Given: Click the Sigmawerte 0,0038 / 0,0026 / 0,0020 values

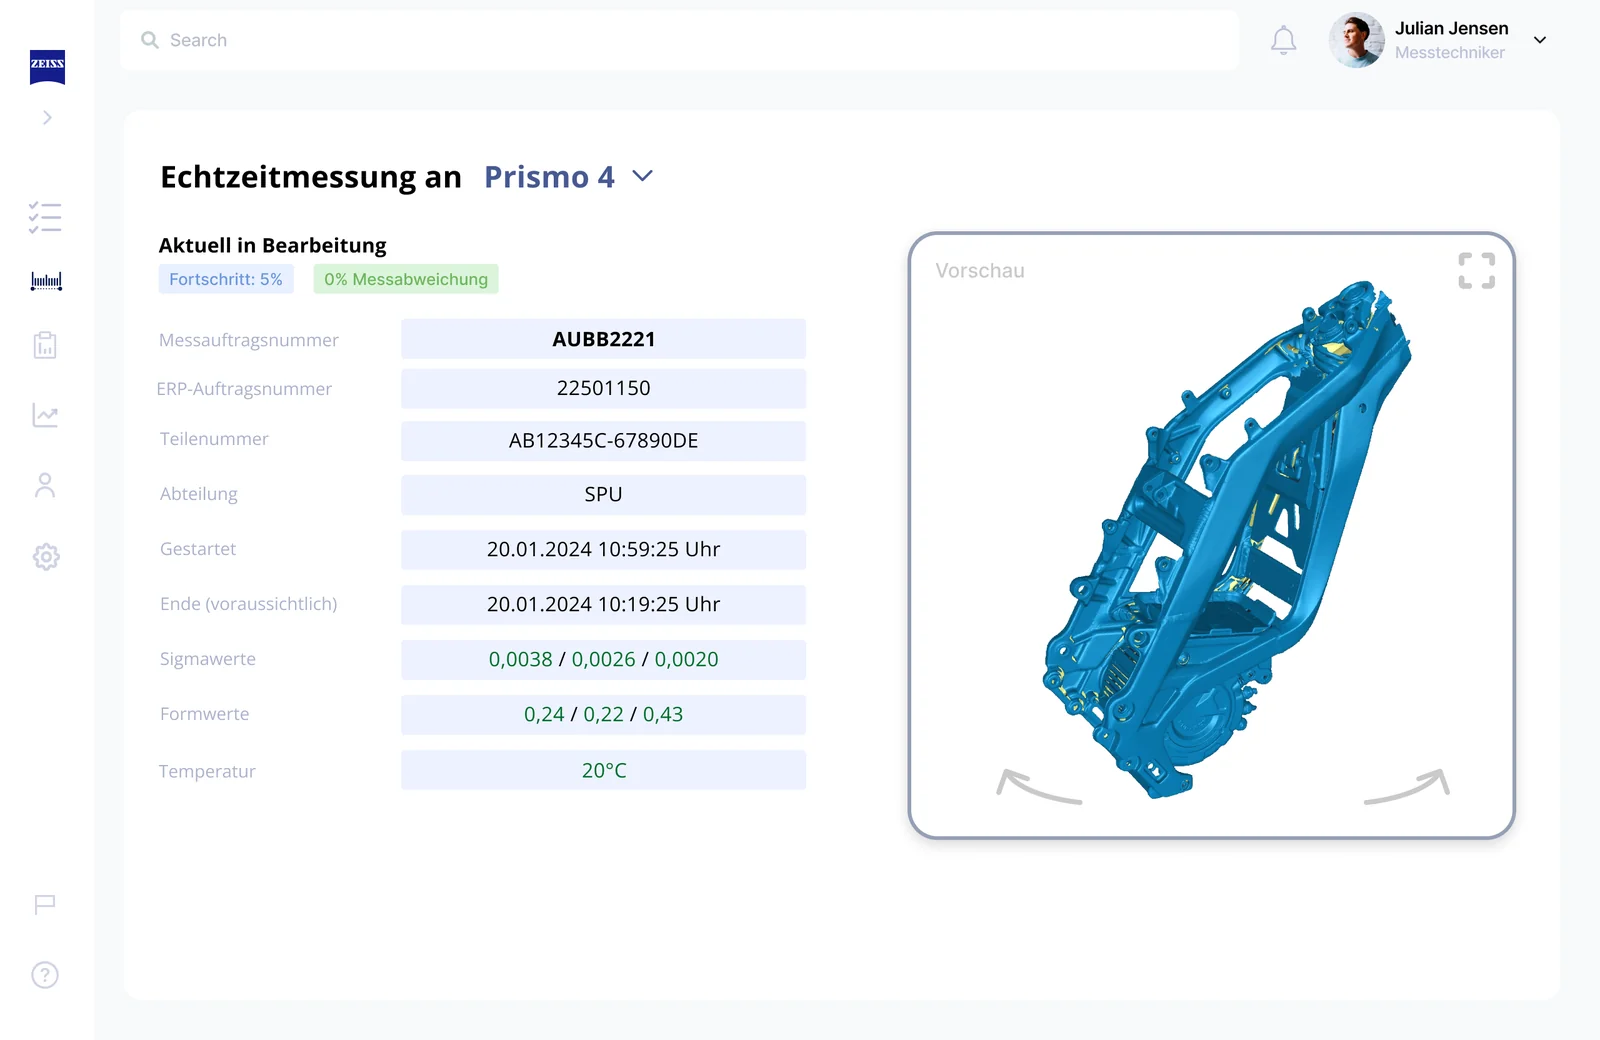Looking at the screenshot, I should 603,660.
